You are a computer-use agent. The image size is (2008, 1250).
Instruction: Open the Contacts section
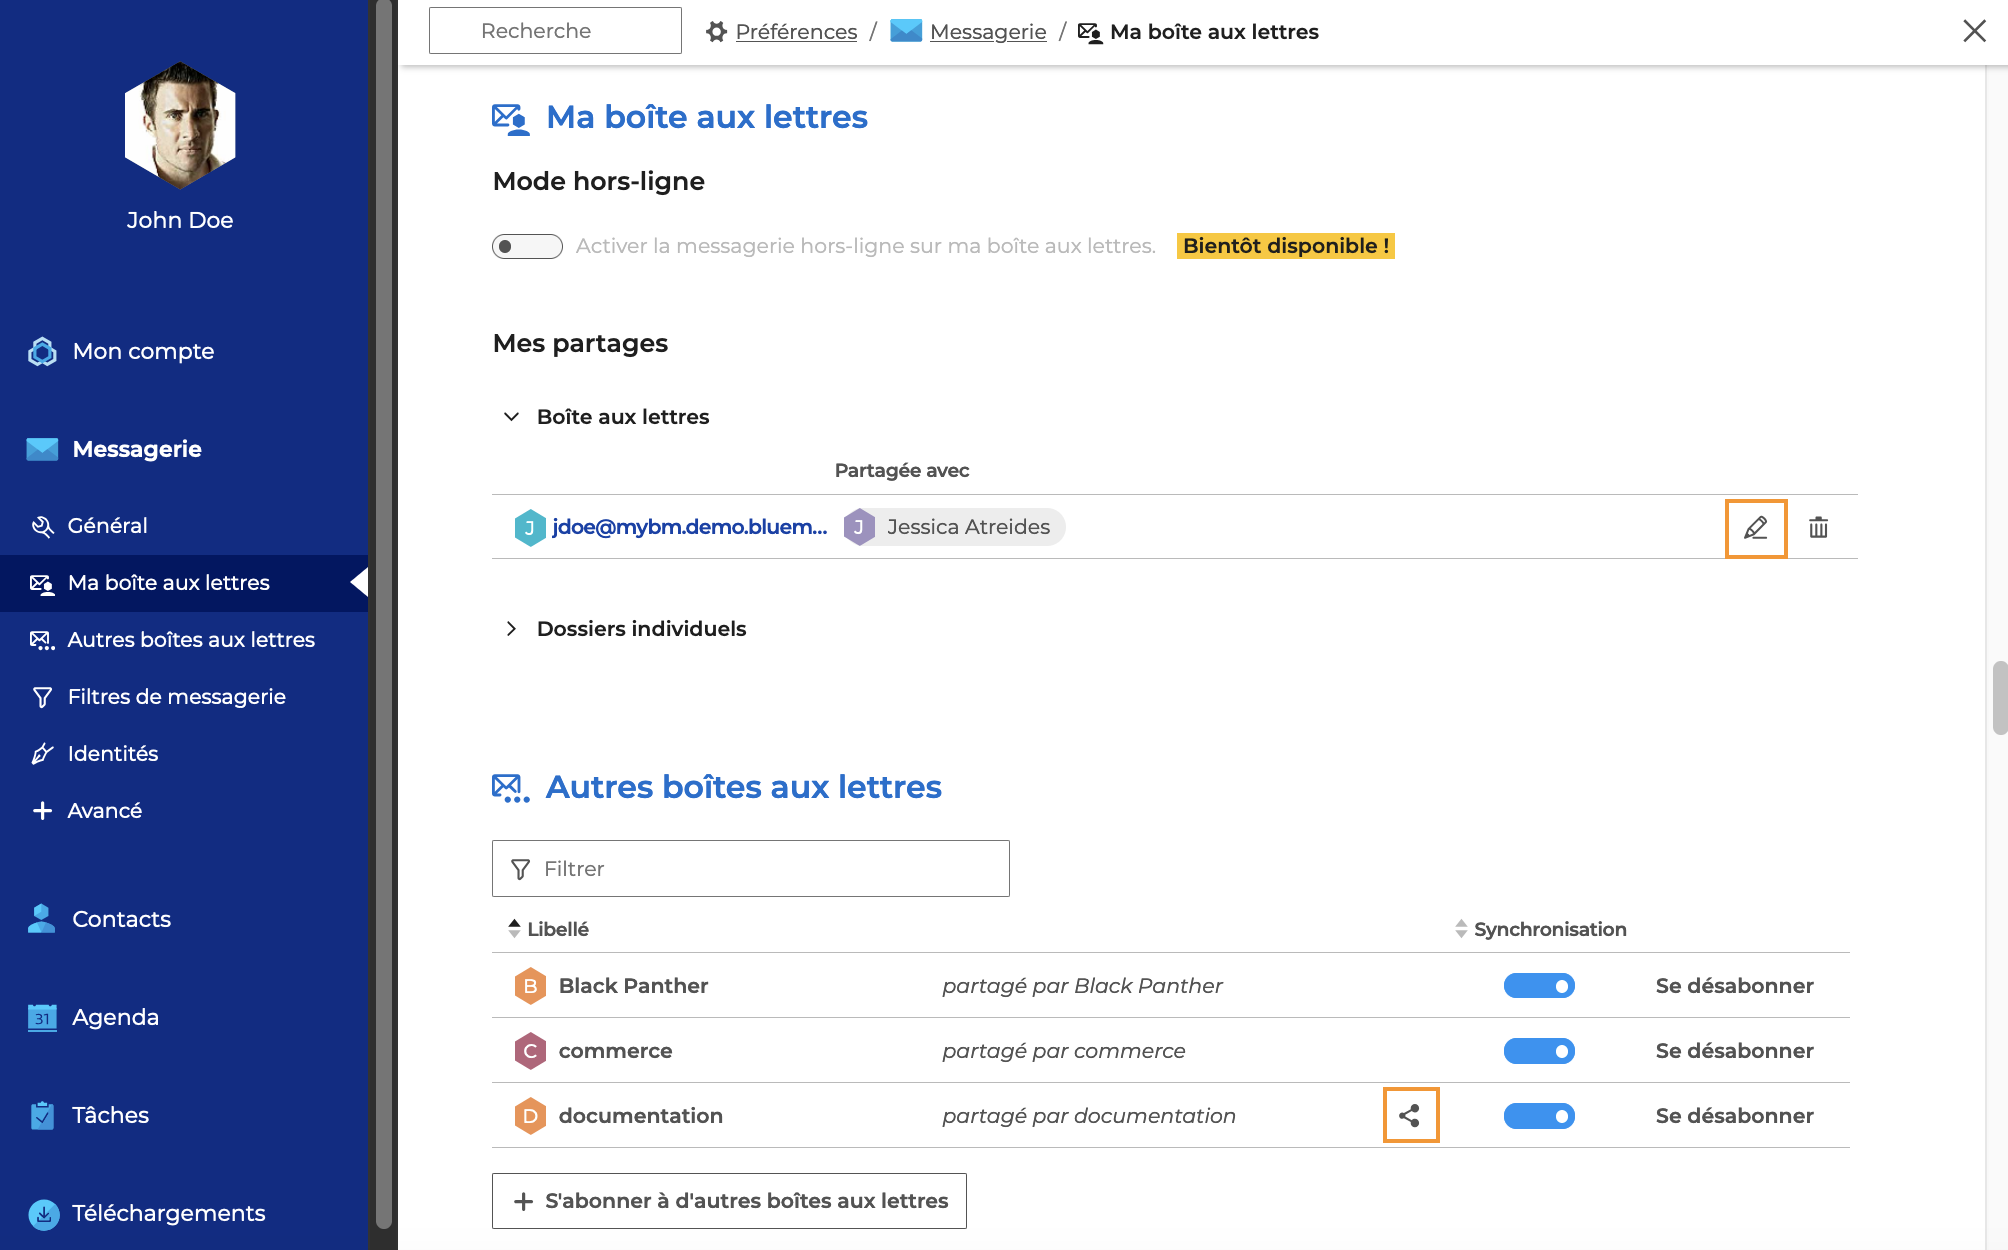pos(121,919)
